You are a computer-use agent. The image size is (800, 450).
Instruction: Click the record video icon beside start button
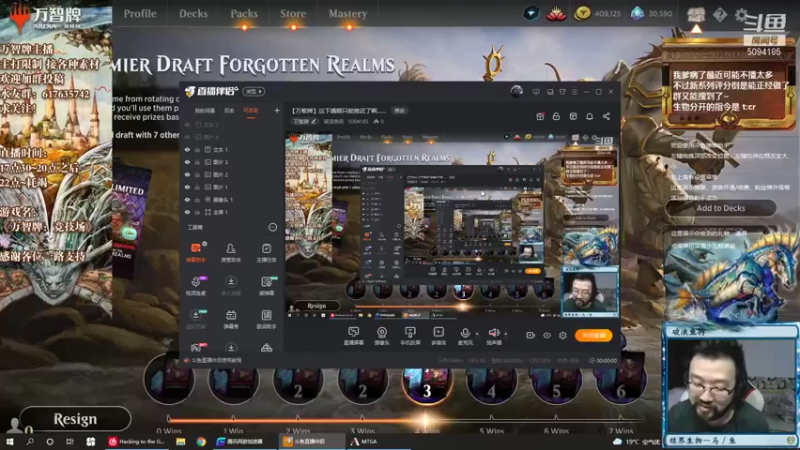coord(531,335)
